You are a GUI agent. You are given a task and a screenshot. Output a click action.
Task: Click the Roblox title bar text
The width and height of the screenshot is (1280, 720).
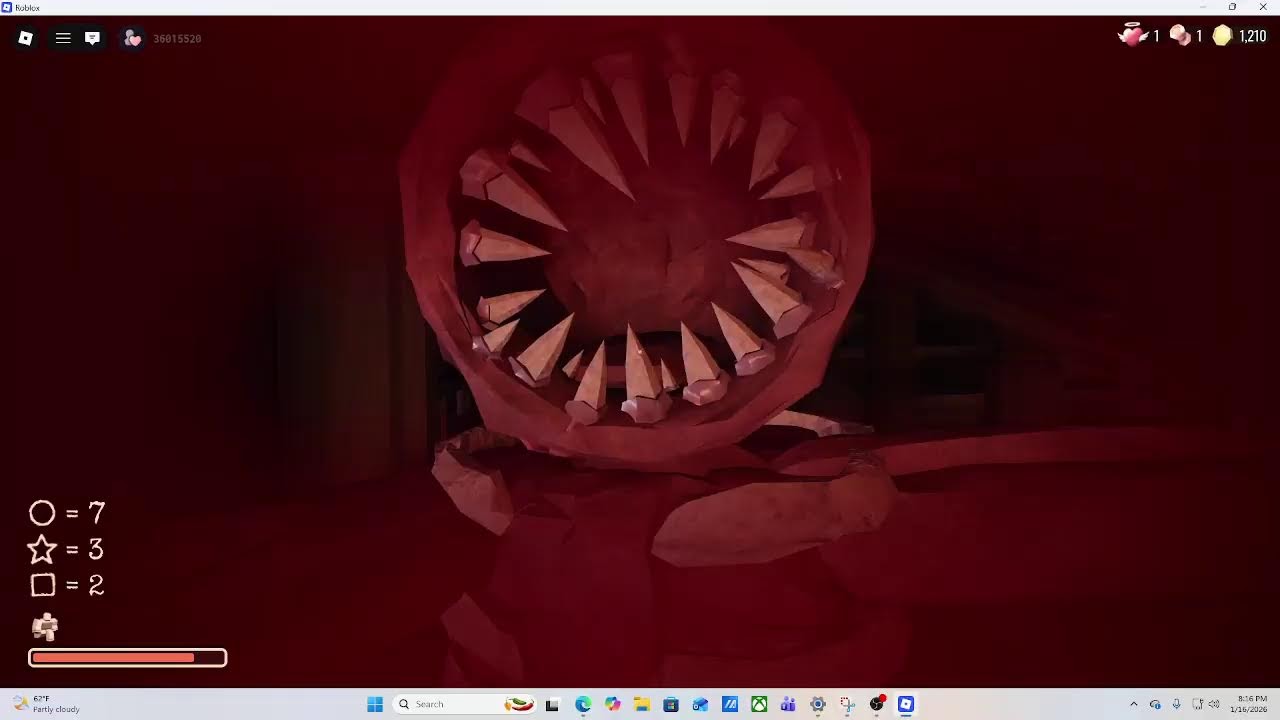(x=28, y=7)
